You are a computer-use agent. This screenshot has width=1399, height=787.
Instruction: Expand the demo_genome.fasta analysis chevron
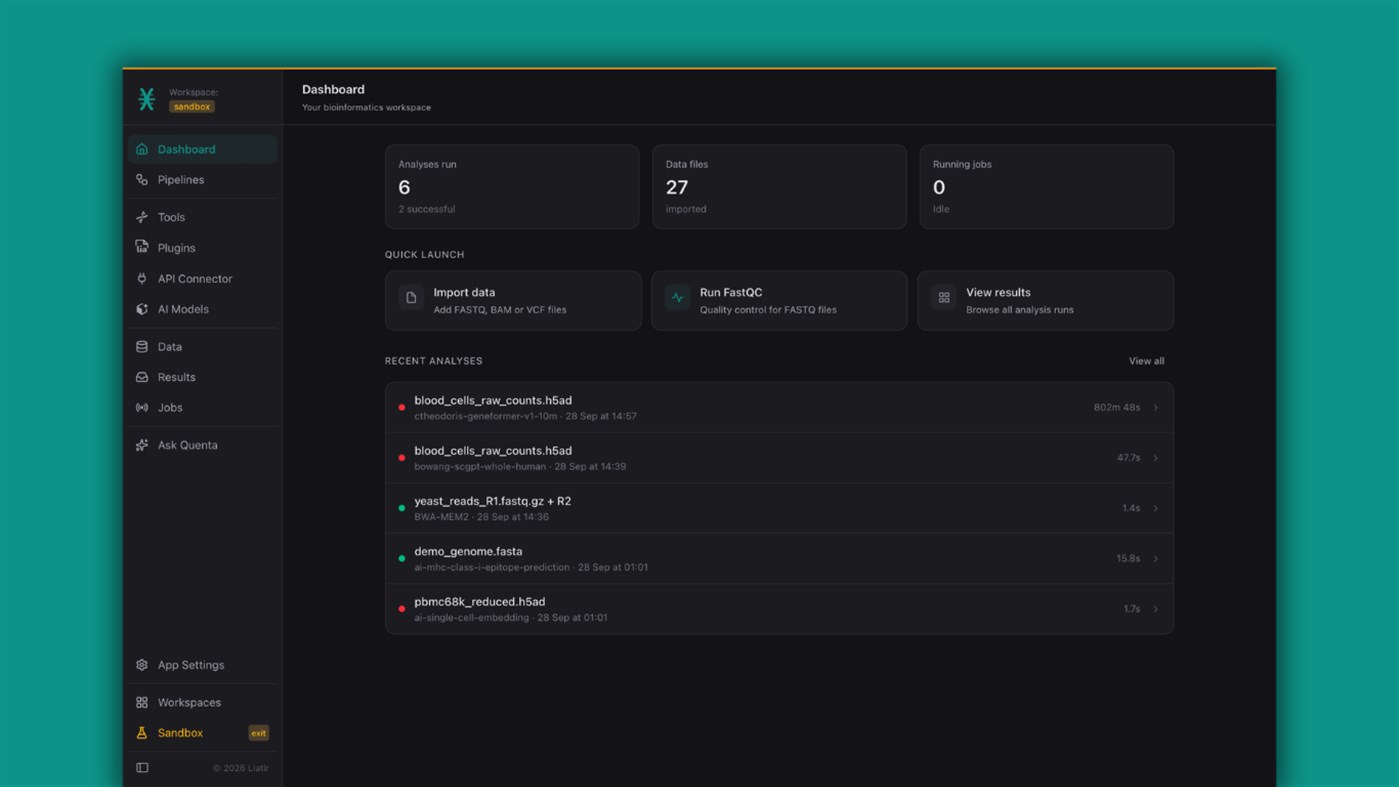[1156, 559]
